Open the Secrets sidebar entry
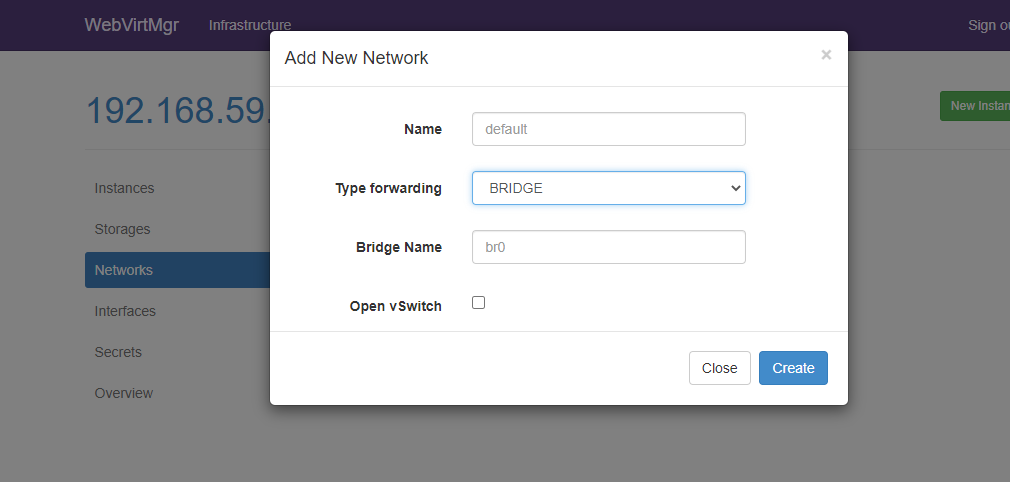 [x=119, y=352]
